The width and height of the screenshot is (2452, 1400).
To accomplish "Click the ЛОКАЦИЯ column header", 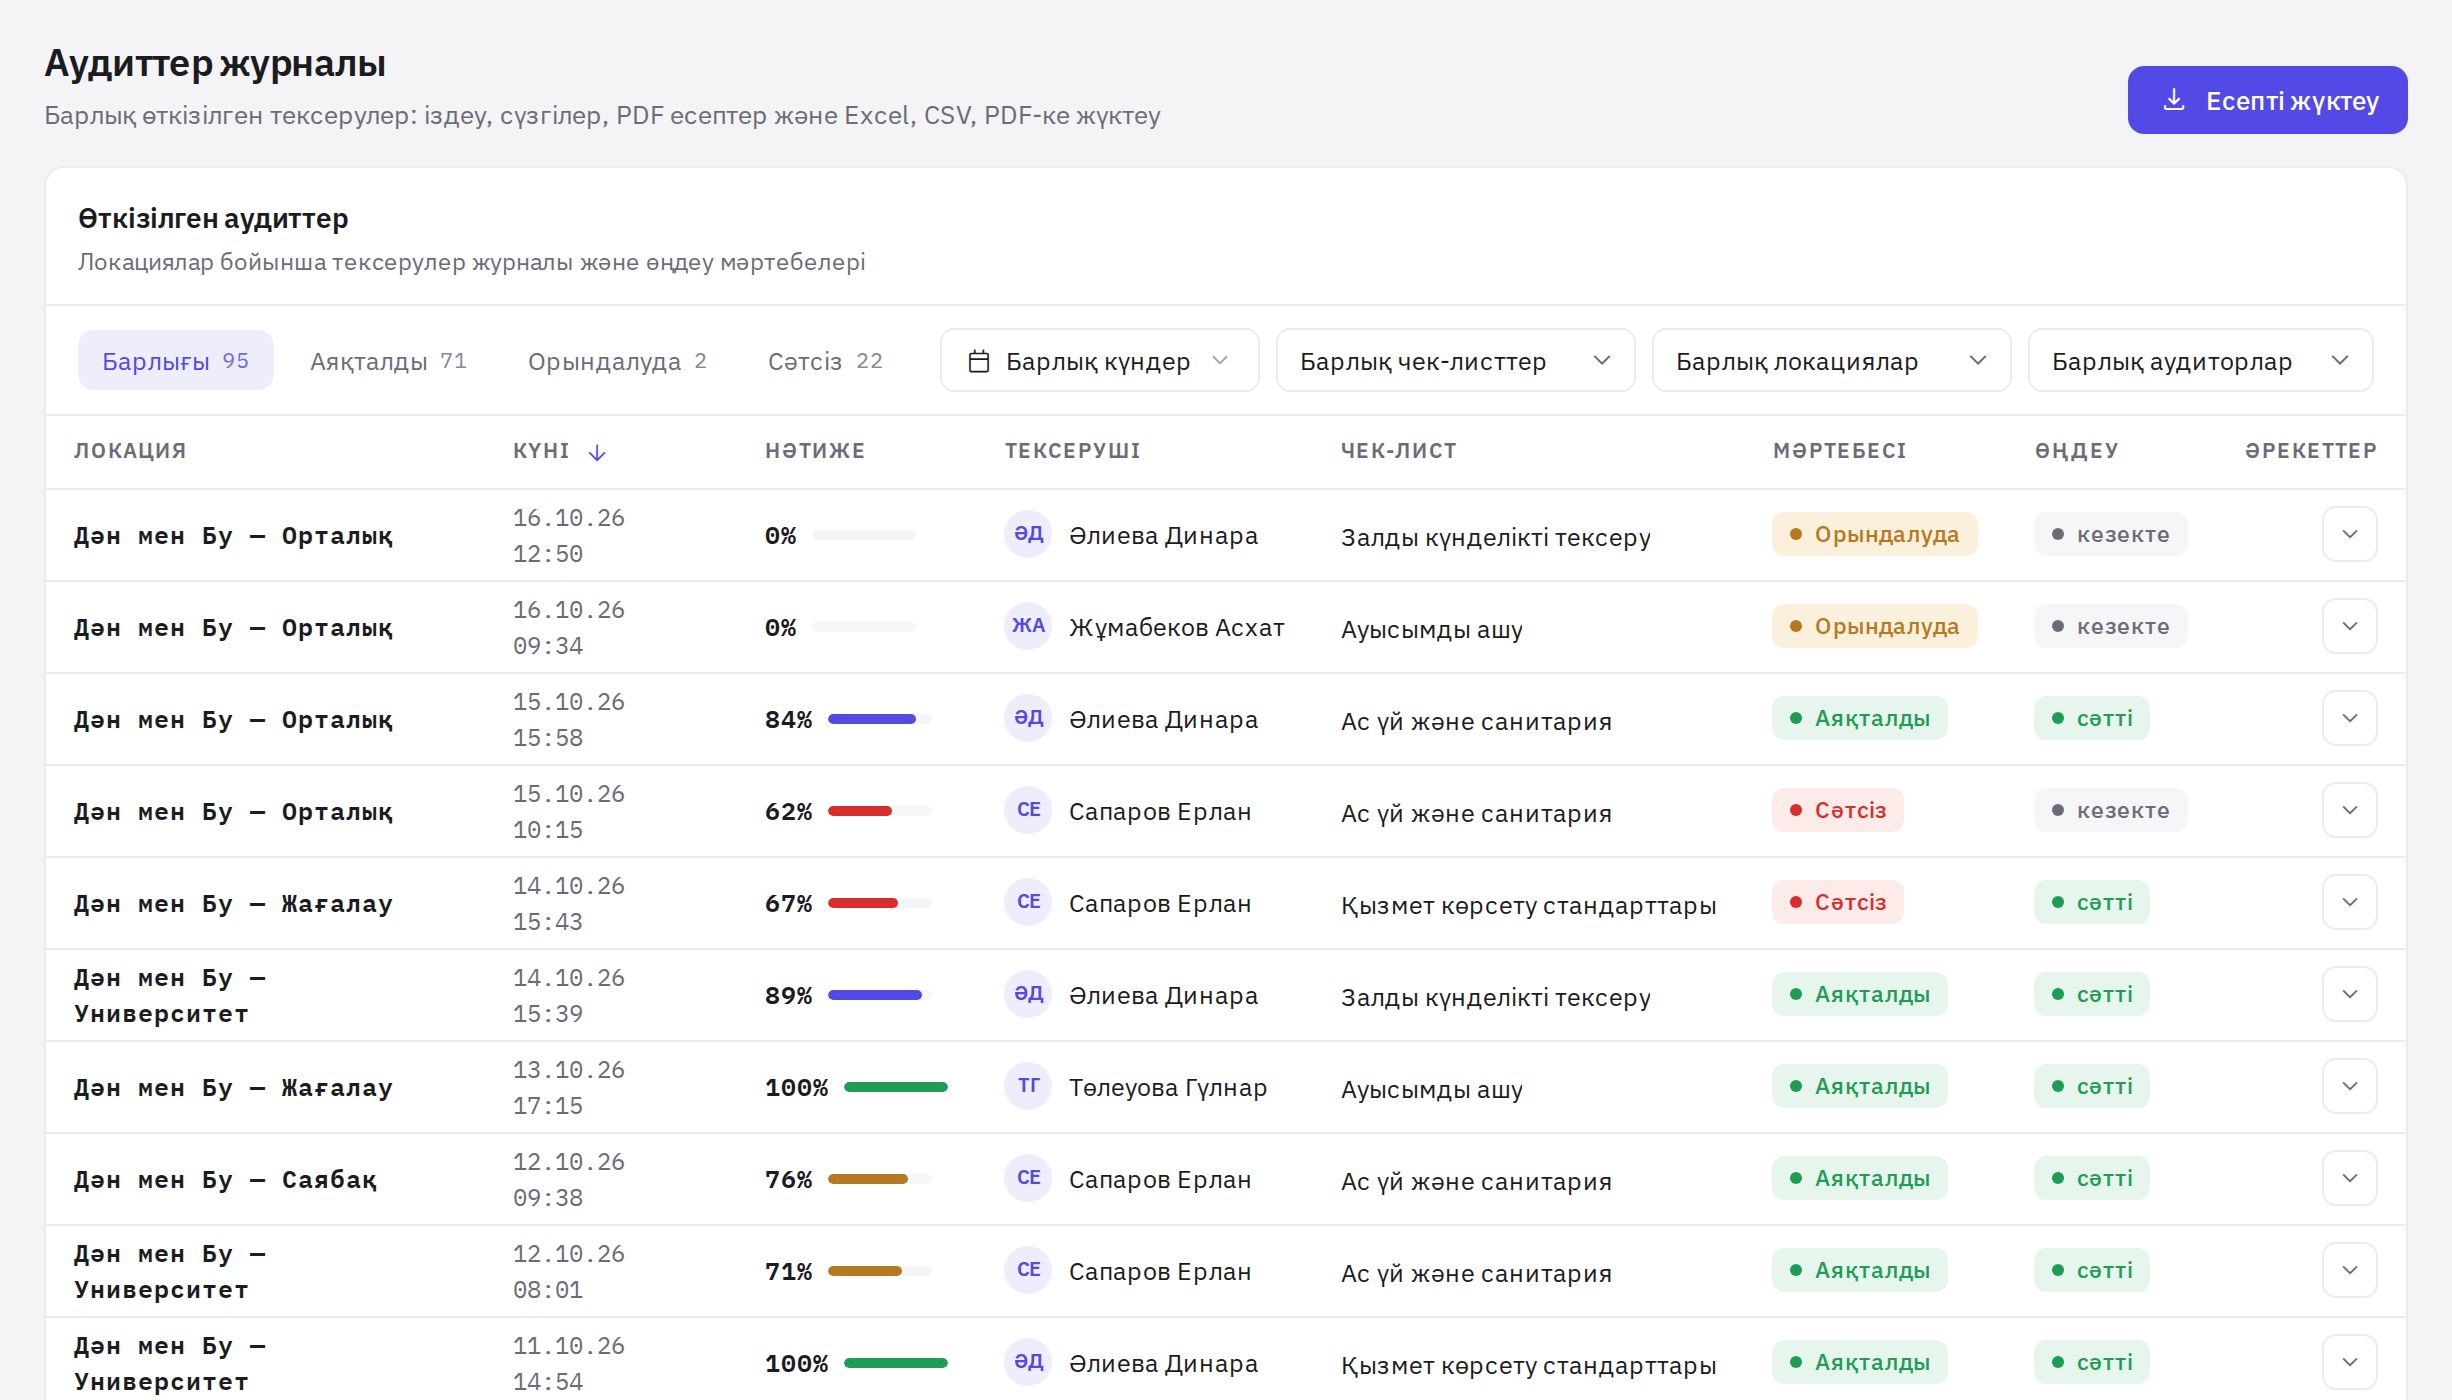I will coord(130,451).
